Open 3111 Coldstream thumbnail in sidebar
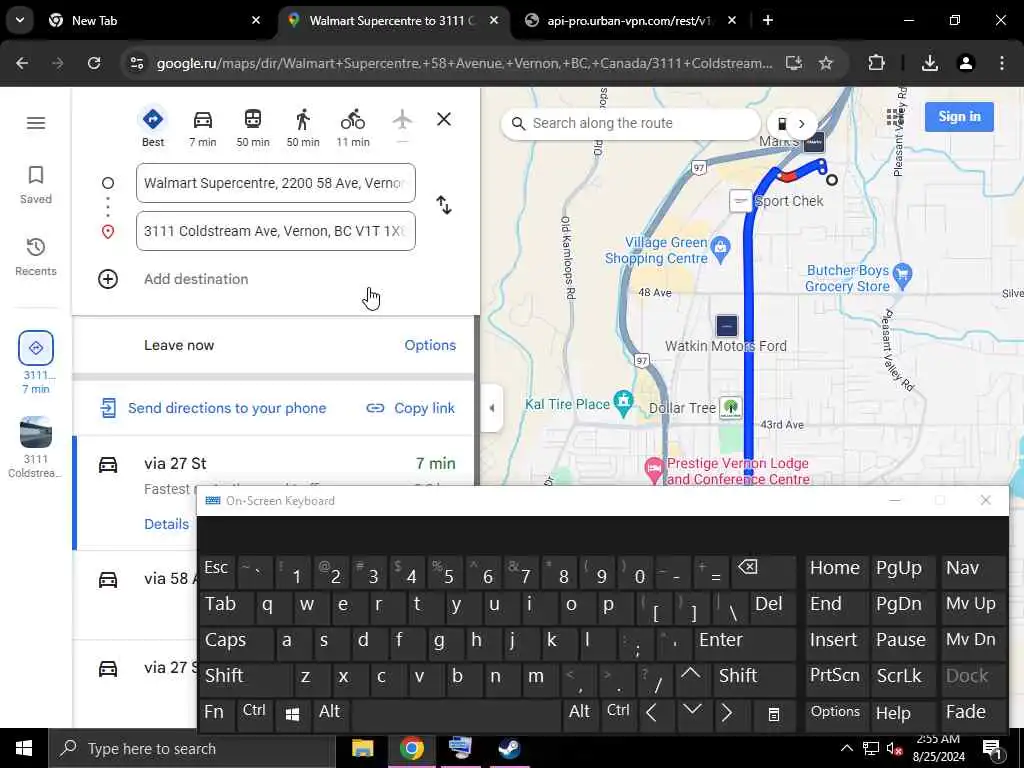This screenshot has height=768, width=1024. [36, 433]
